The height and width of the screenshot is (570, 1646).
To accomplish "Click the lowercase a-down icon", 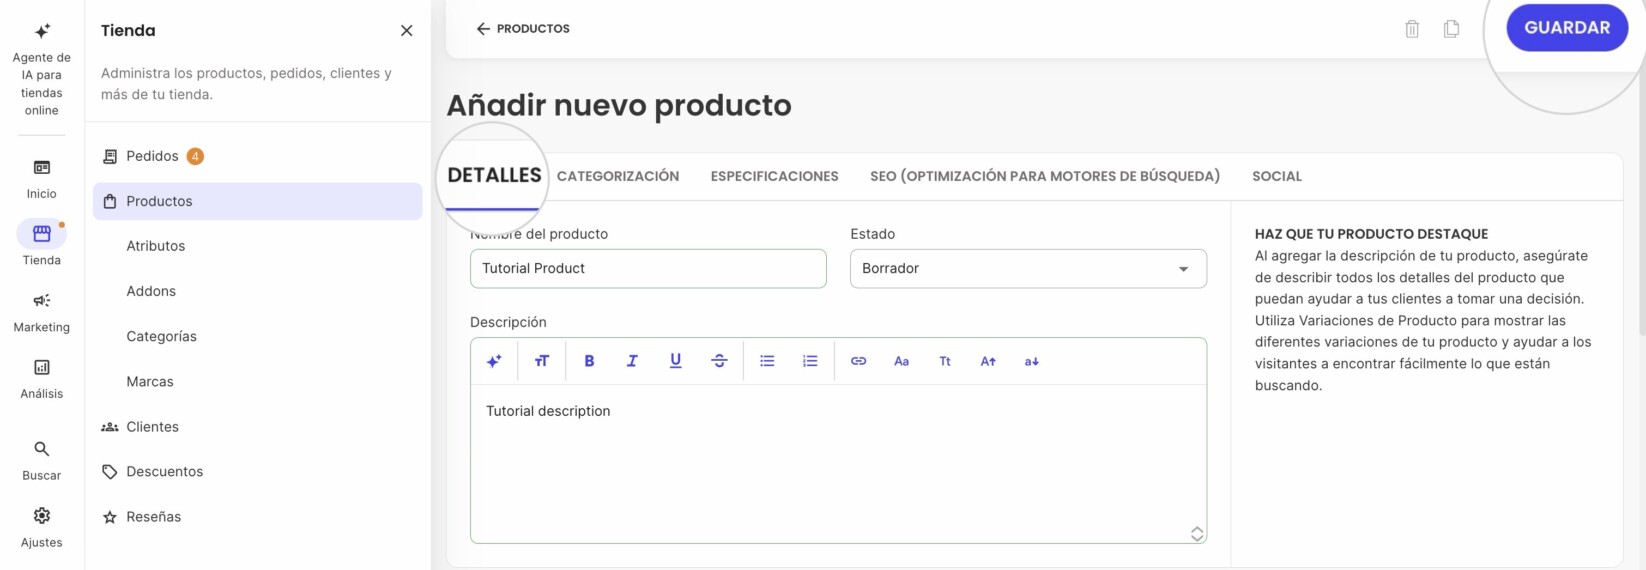I will click(1031, 361).
